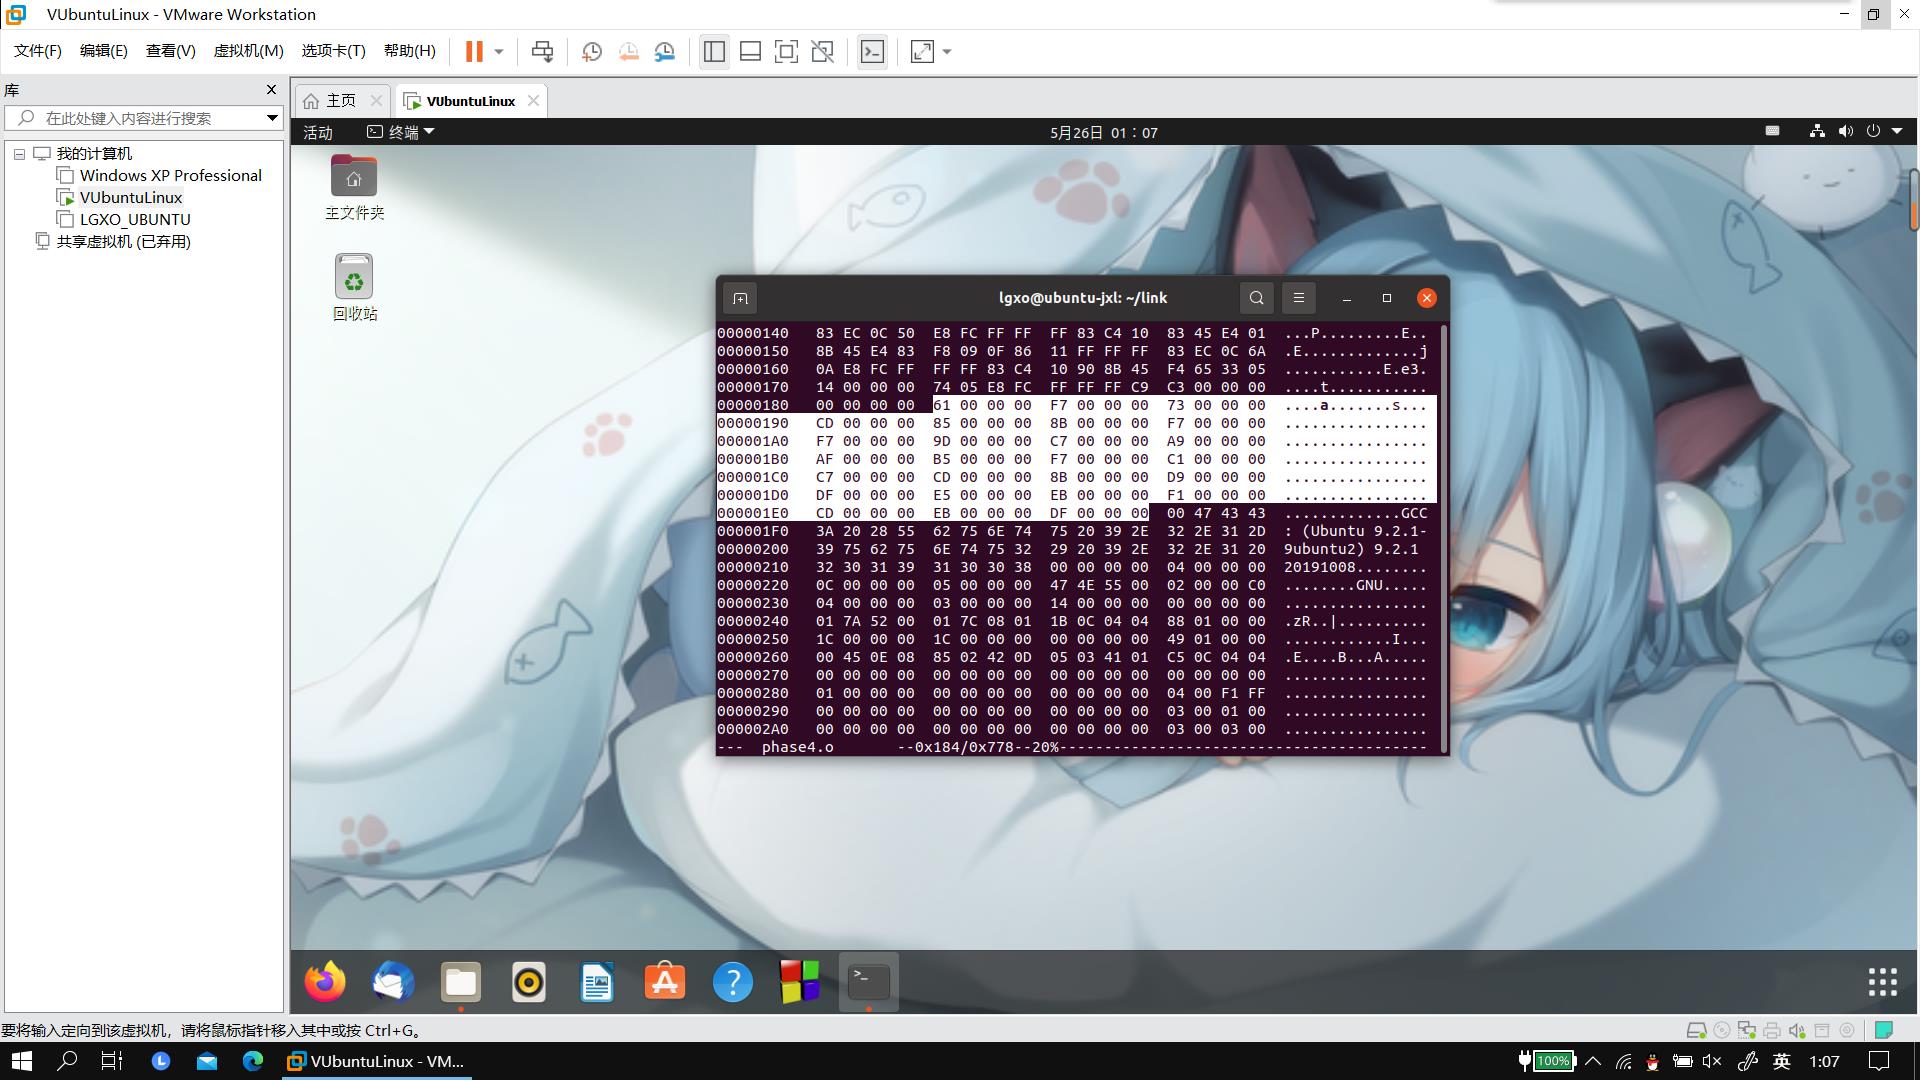Show all applications grid

1882,982
